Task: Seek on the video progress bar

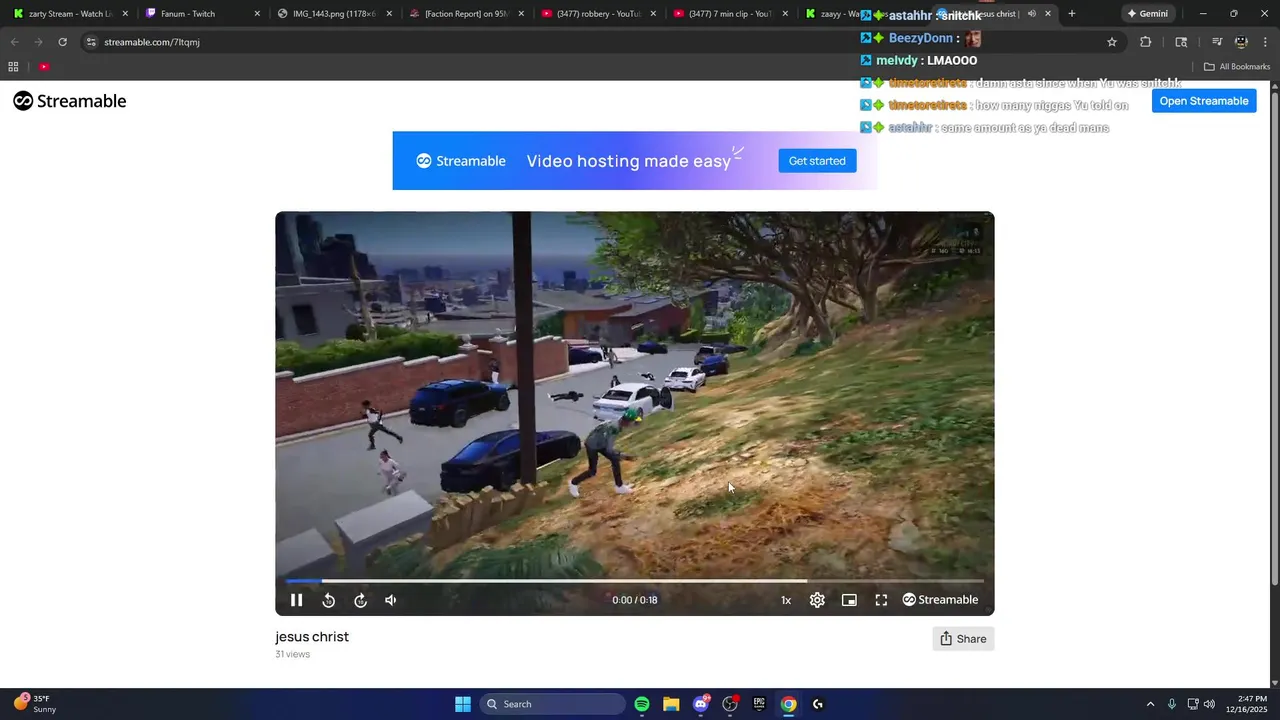Action: click(634, 580)
